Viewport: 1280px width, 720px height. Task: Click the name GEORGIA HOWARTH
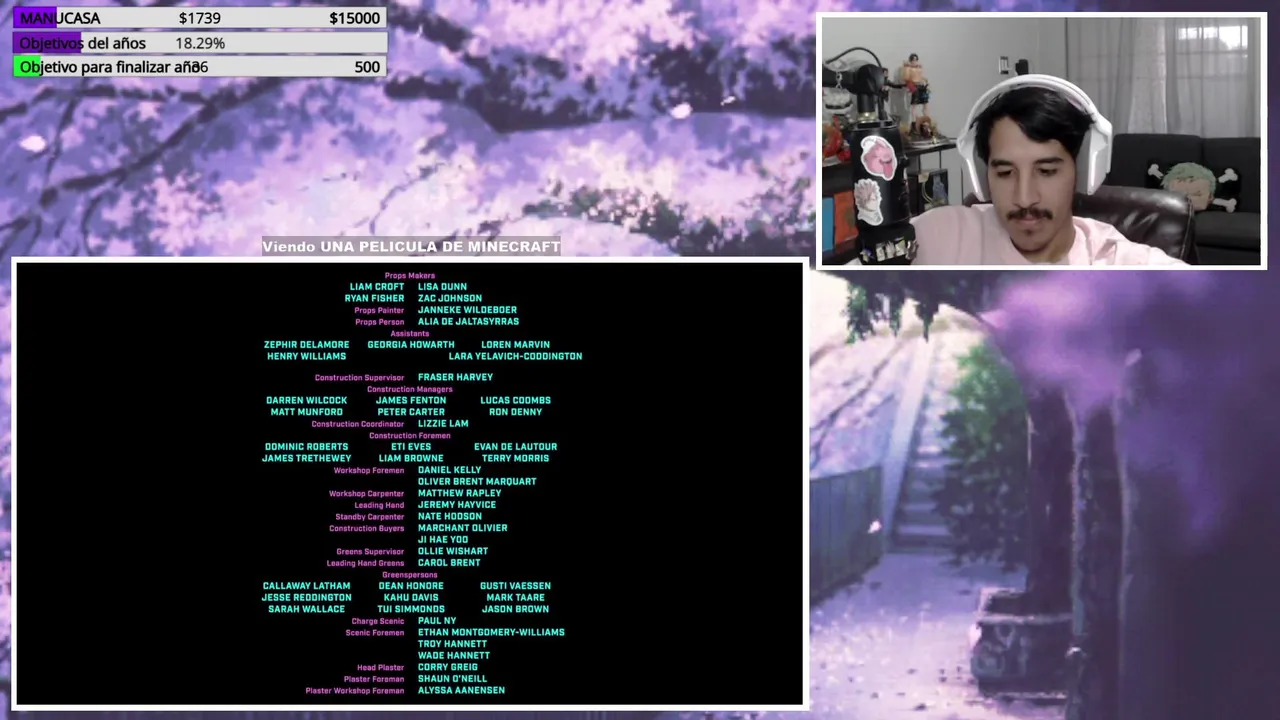click(411, 345)
